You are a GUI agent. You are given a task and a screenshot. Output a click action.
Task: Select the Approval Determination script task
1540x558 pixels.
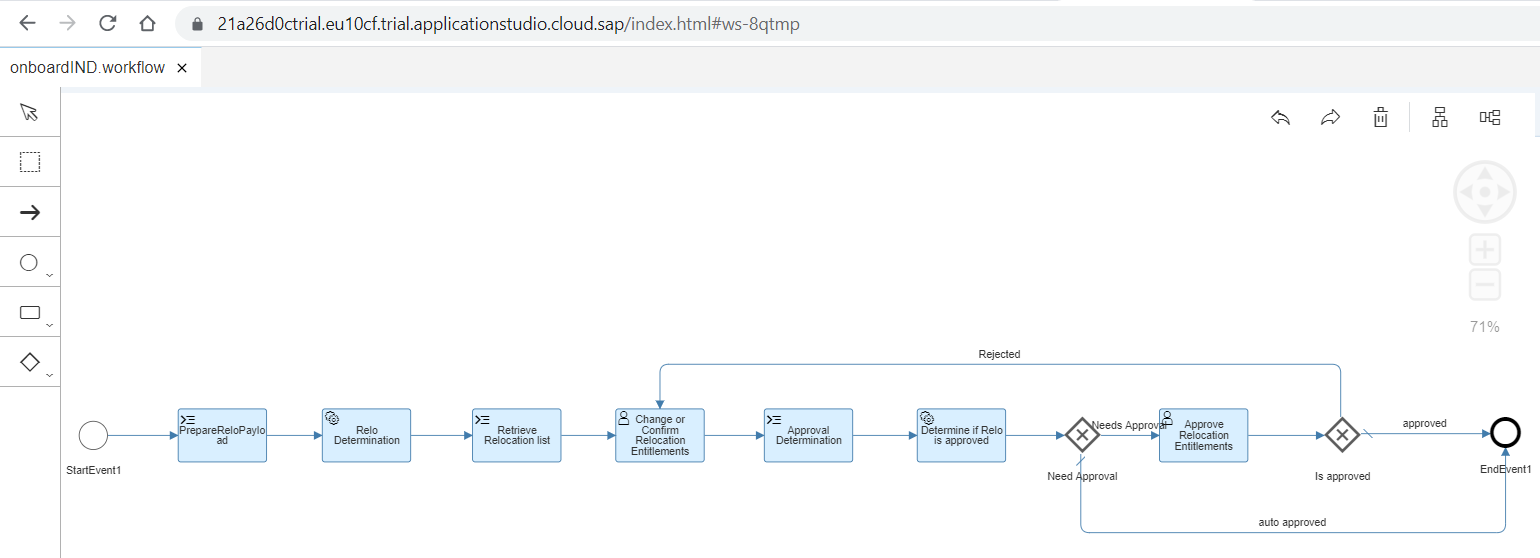coord(808,435)
